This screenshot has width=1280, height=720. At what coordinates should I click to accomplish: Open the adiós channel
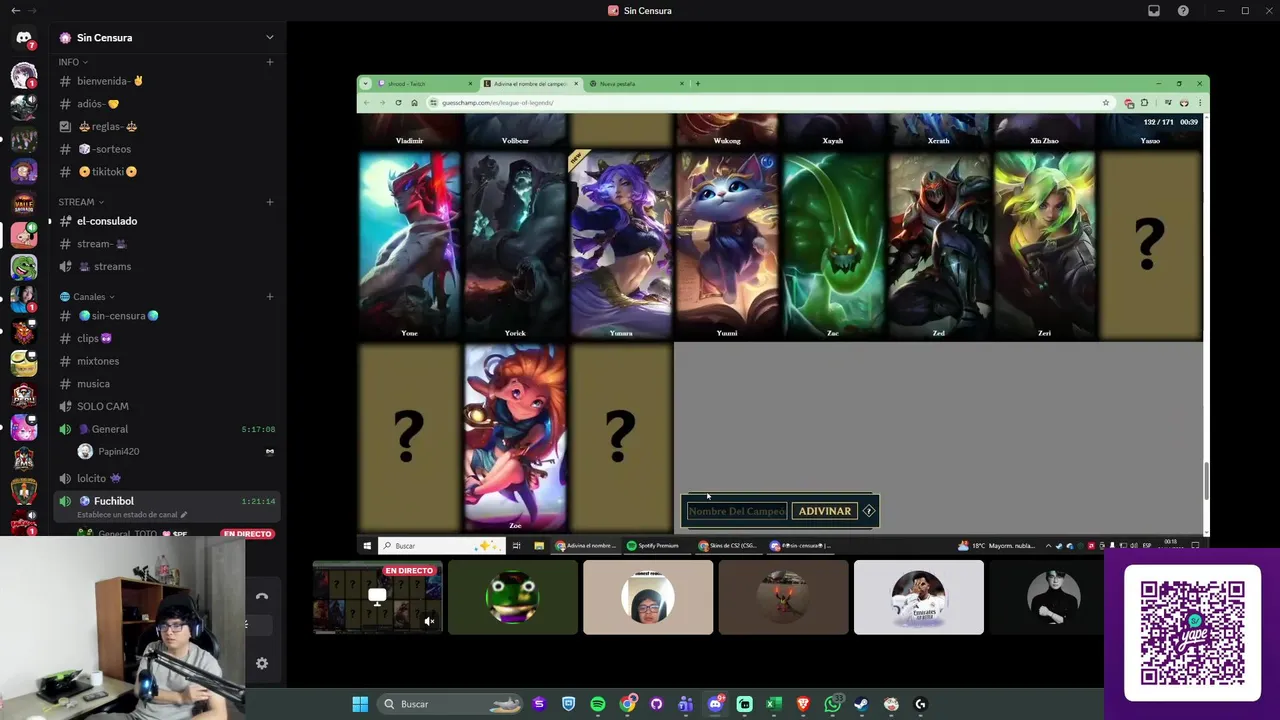165,104
